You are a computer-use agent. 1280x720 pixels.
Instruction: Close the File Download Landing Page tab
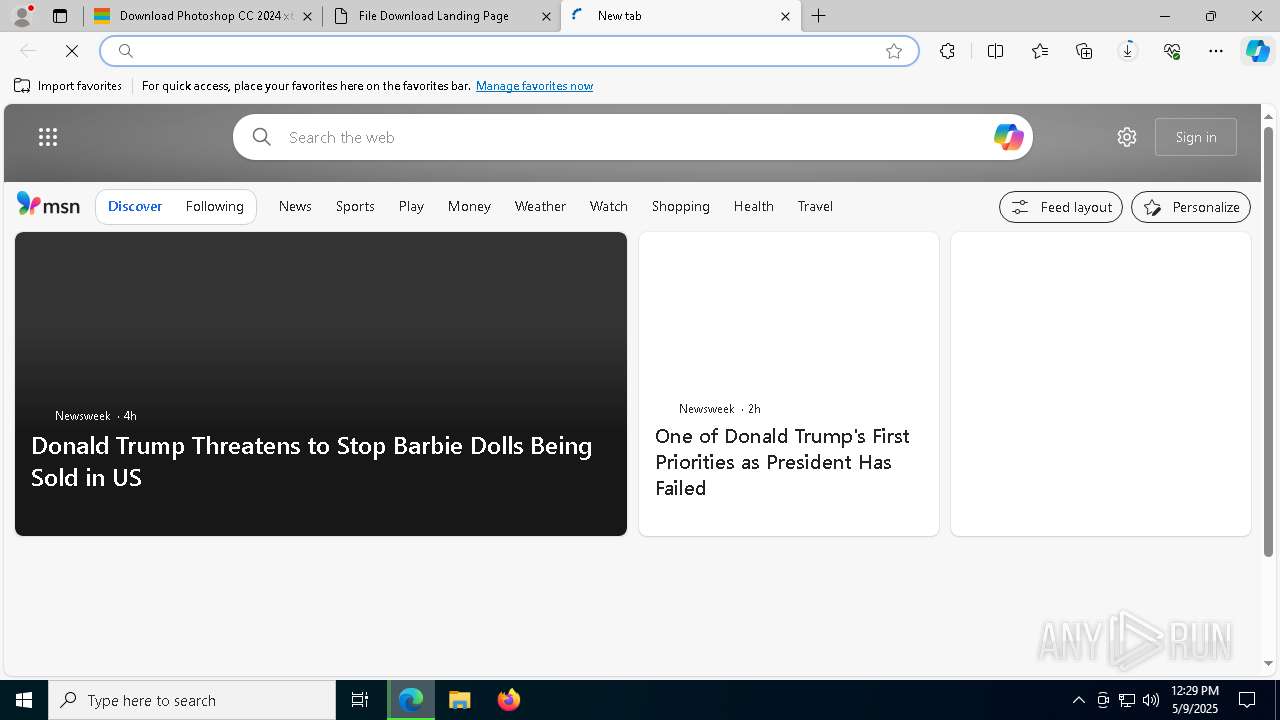(x=546, y=16)
